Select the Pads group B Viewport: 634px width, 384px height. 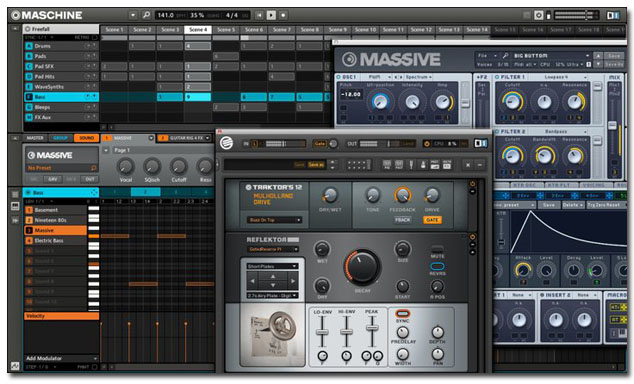[x=61, y=56]
